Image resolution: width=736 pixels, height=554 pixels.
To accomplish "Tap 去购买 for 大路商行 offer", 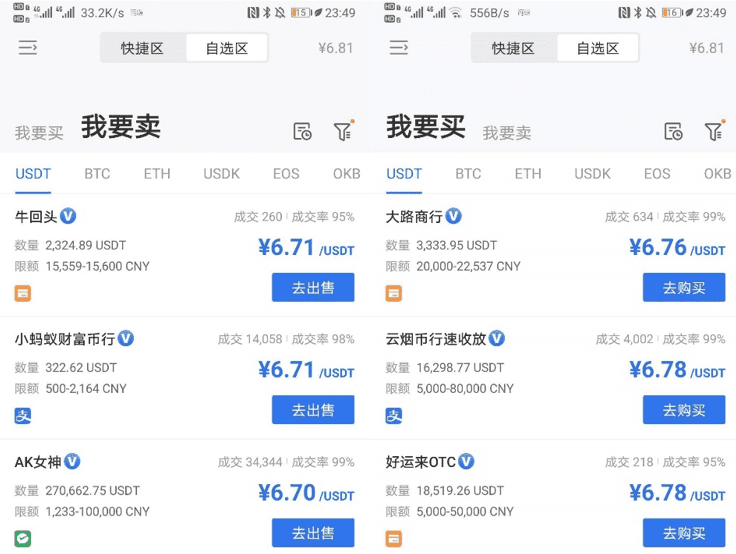I will pos(684,287).
